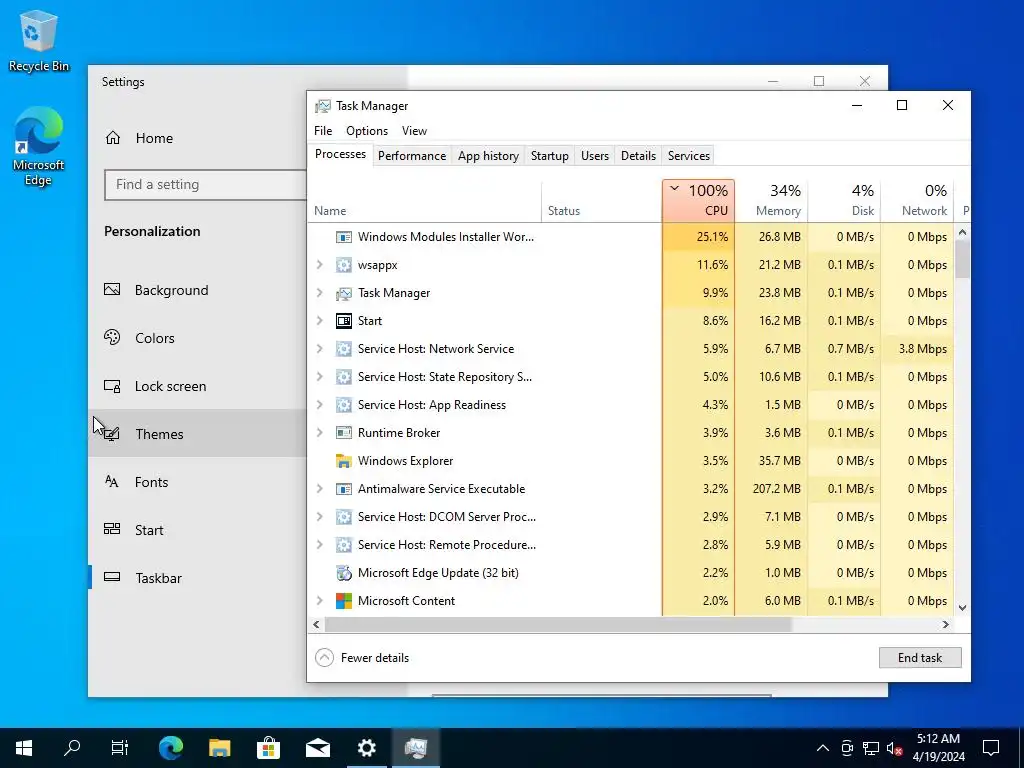Select the Service Host: DCOM Server row

(630, 517)
